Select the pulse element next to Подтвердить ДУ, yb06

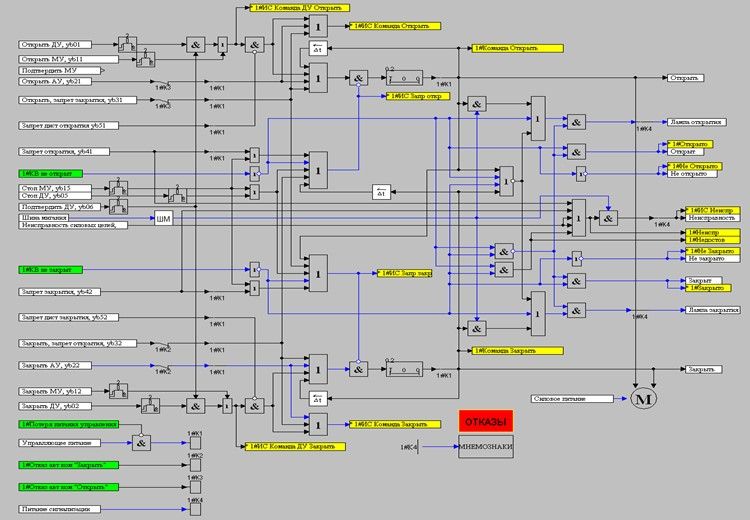(118, 207)
